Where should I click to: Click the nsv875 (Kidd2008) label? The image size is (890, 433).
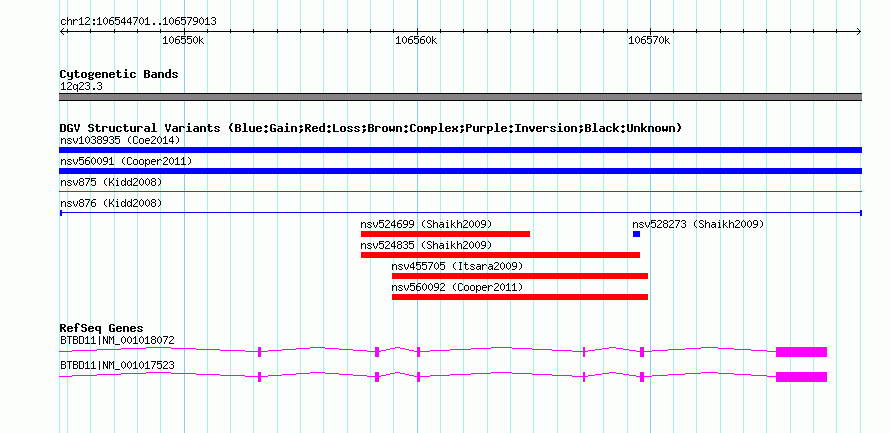pyautogui.click(x=111, y=182)
